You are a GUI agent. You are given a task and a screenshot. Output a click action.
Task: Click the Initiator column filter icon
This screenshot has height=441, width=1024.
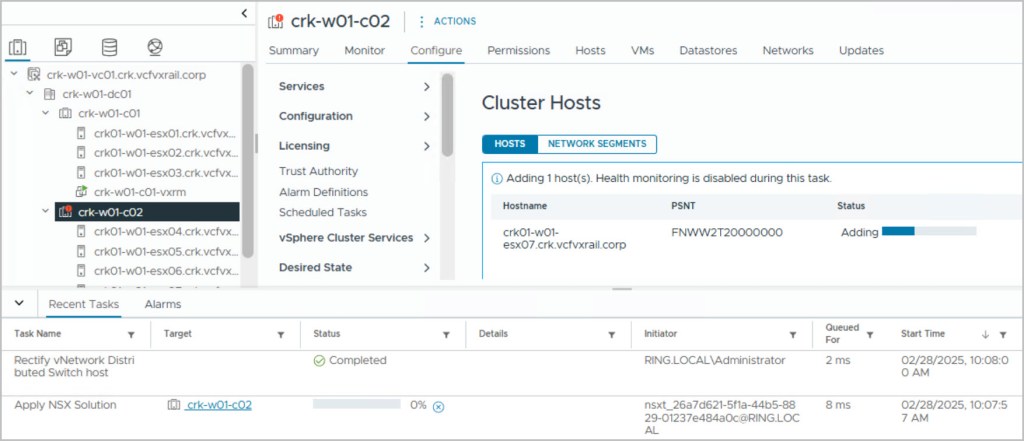click(793, 334)
